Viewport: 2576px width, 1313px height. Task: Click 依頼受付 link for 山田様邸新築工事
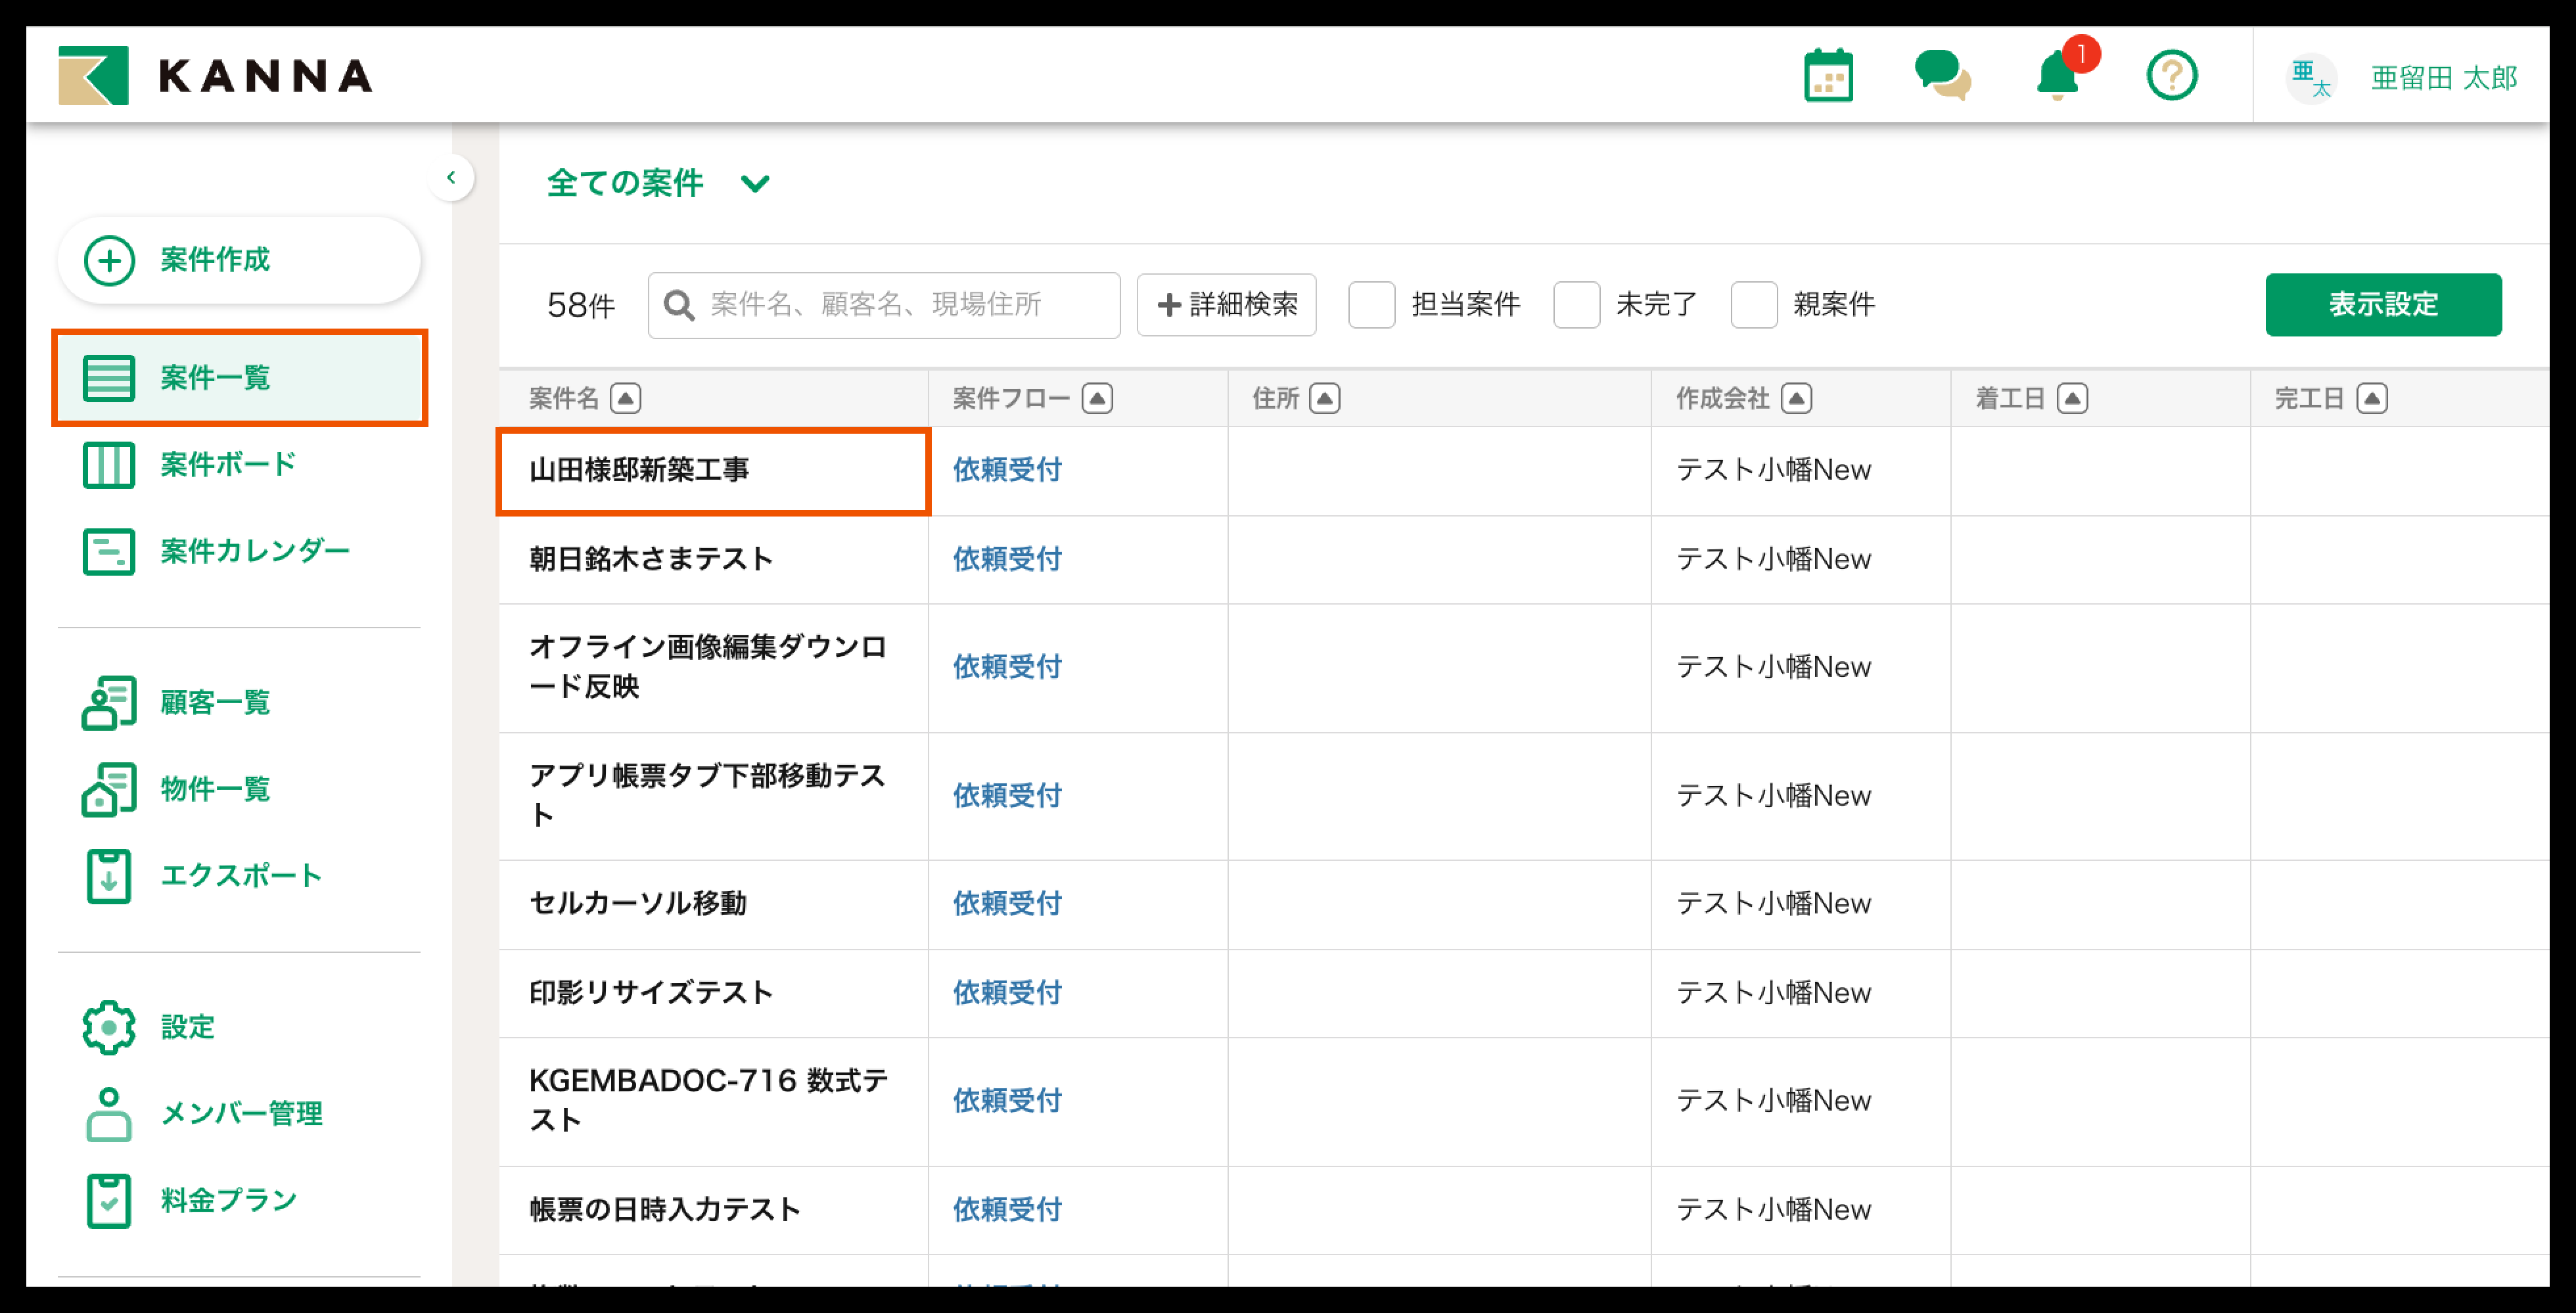[1006, 470]
